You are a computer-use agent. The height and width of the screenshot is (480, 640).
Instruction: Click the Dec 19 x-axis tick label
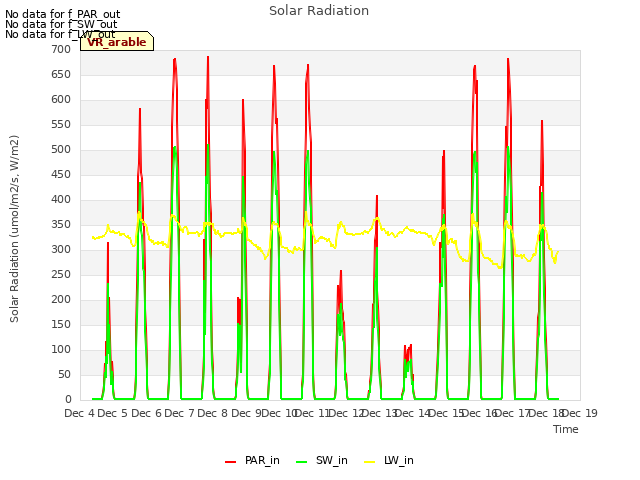tap(580, 413)
